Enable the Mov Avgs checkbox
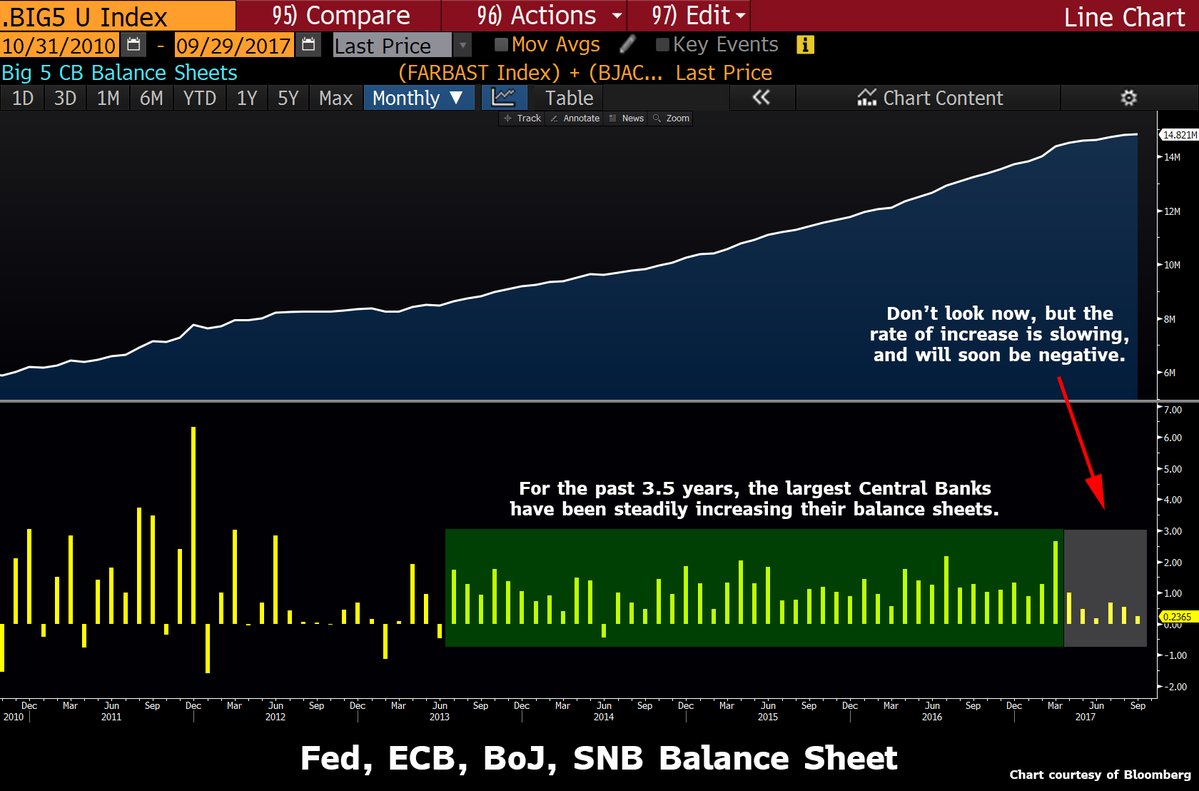Screen dimensions: 1199x791 pos(501,45)
